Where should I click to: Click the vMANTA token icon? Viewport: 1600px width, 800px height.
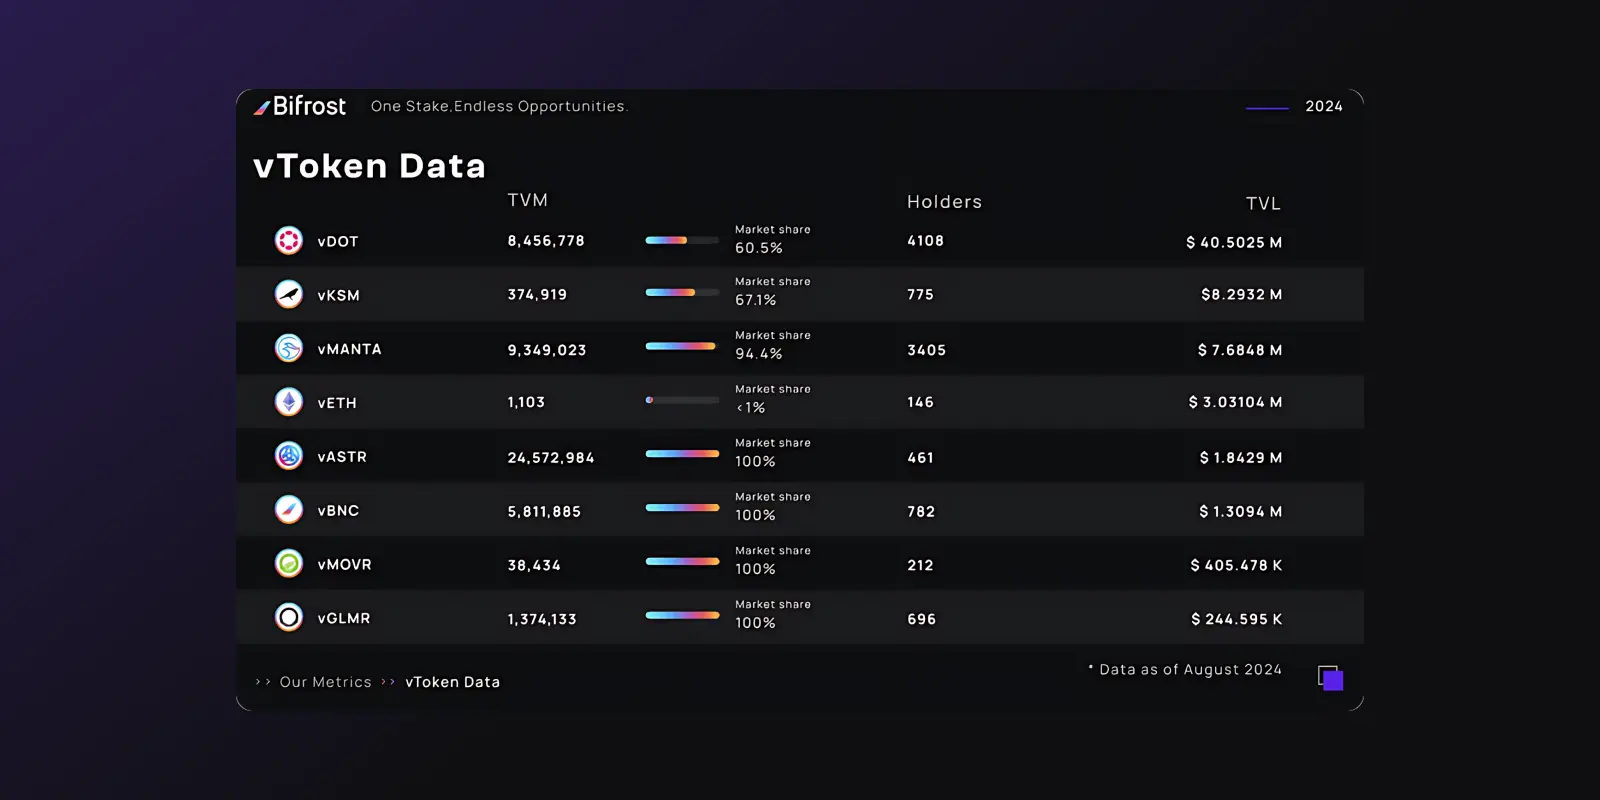click(x=289, y=348)
